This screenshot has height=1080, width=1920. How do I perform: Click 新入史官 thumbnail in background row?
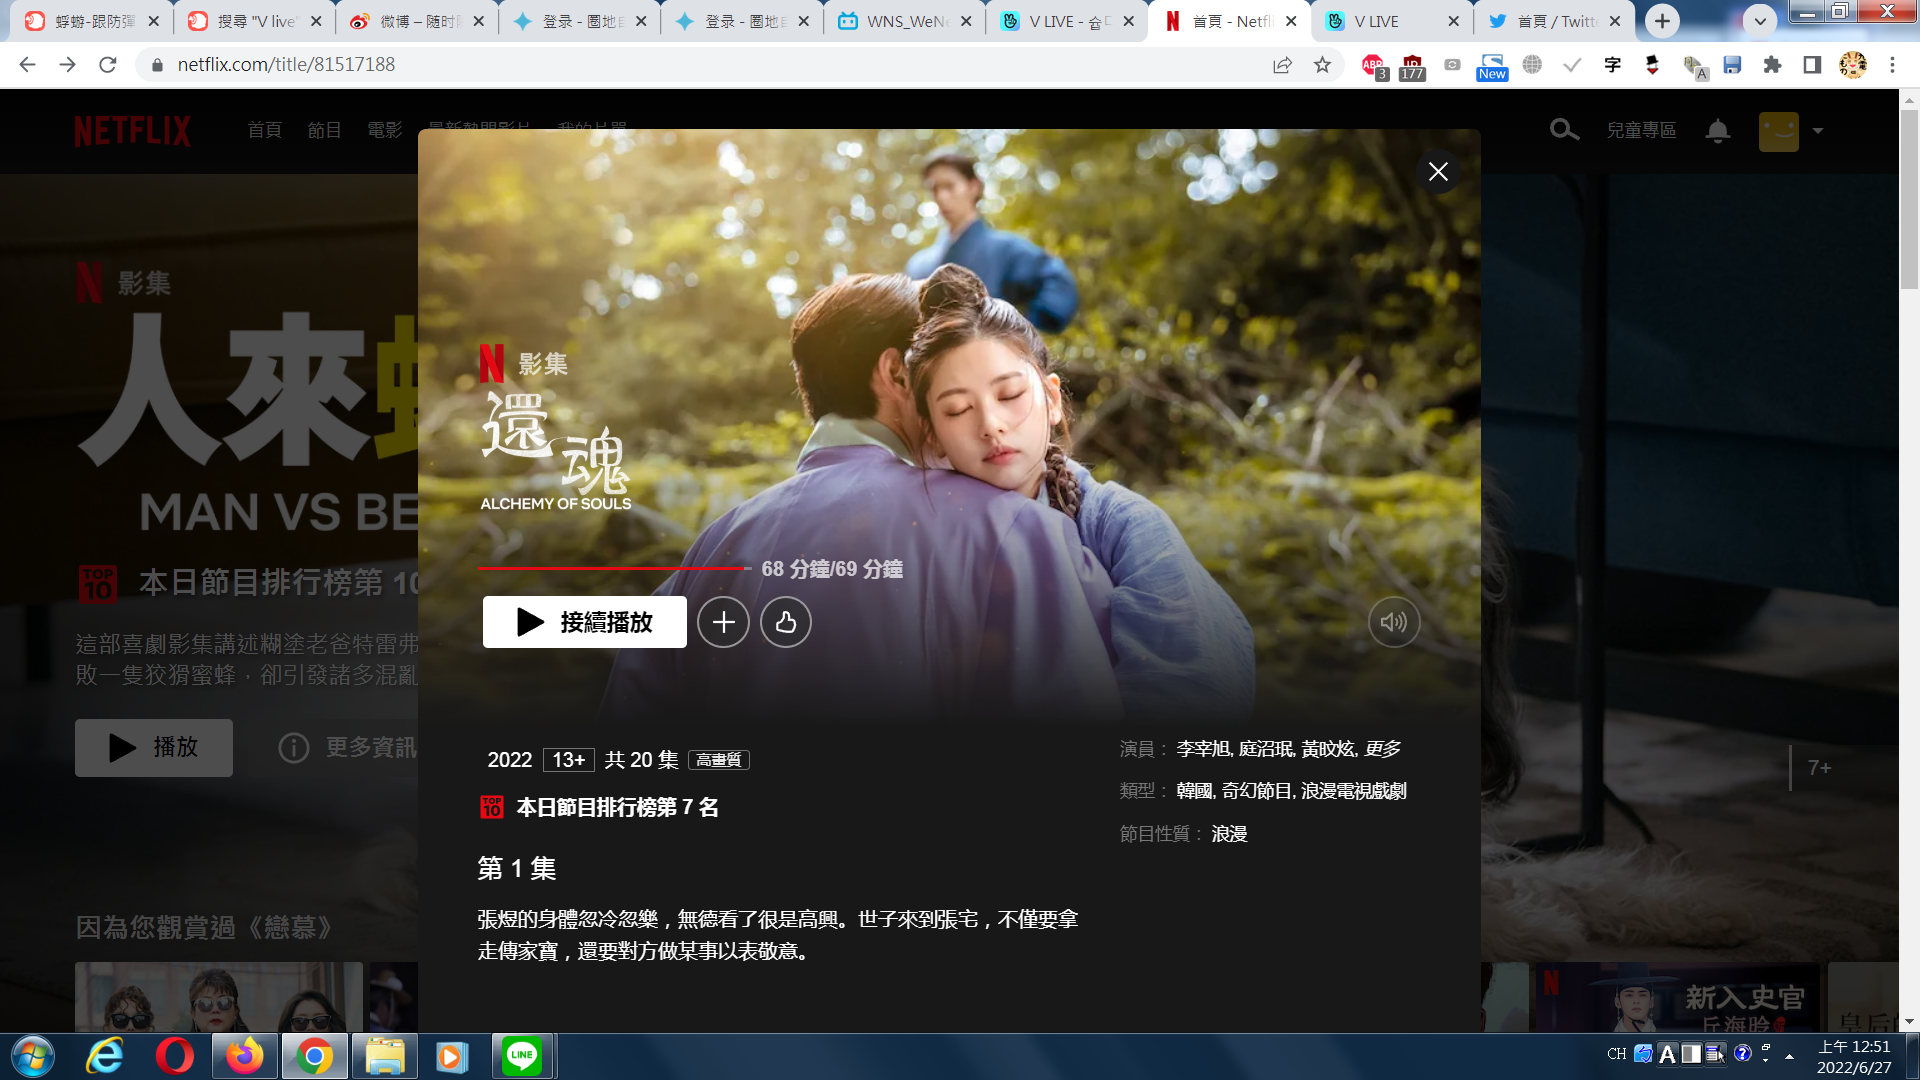(x=1679, y=996)
